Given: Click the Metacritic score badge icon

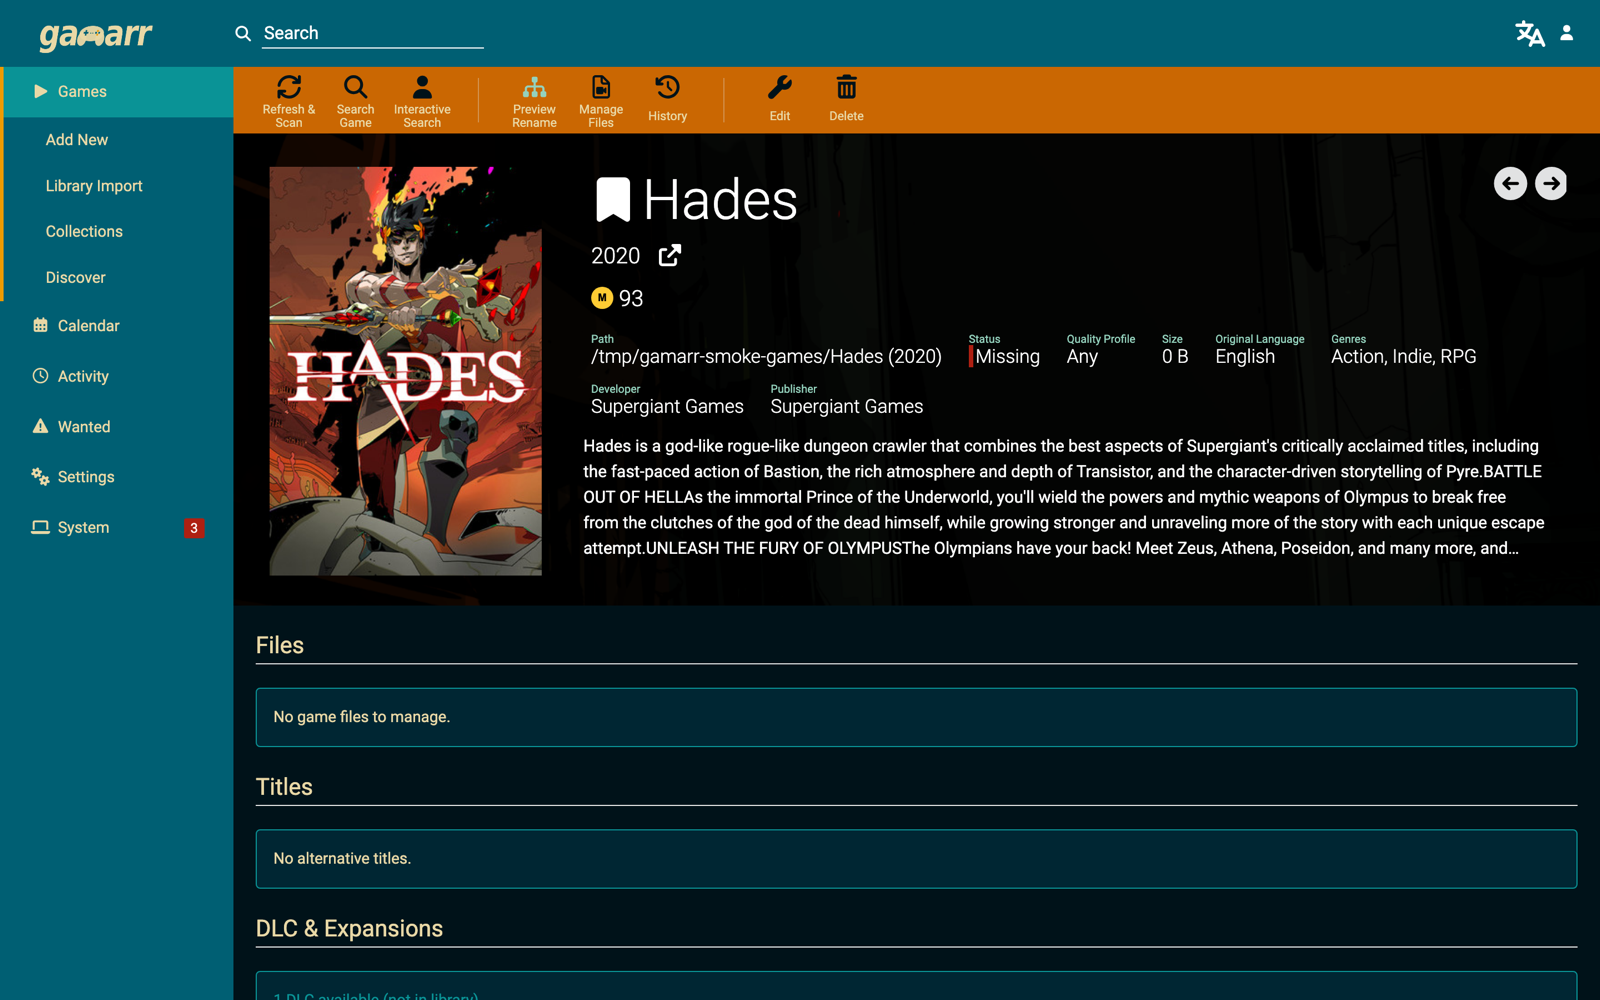Looking at the screenshot, I should pos(602,298).
